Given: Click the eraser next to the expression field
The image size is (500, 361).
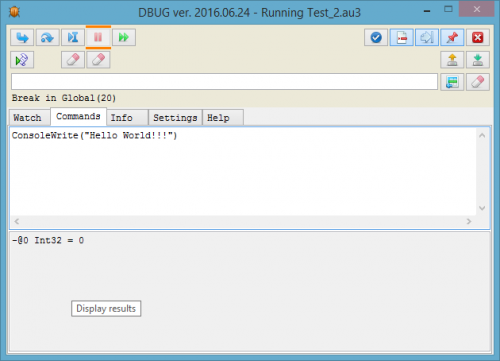Looking at the screenshot, I should tap(478, 82).
